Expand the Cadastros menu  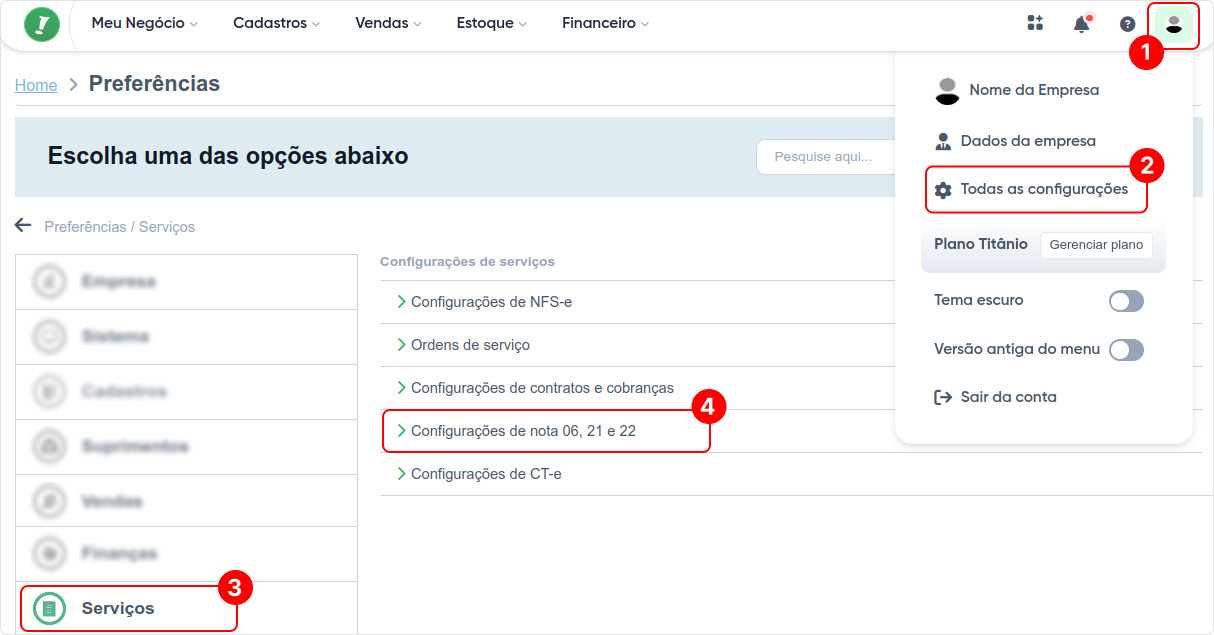pos(276,23)
